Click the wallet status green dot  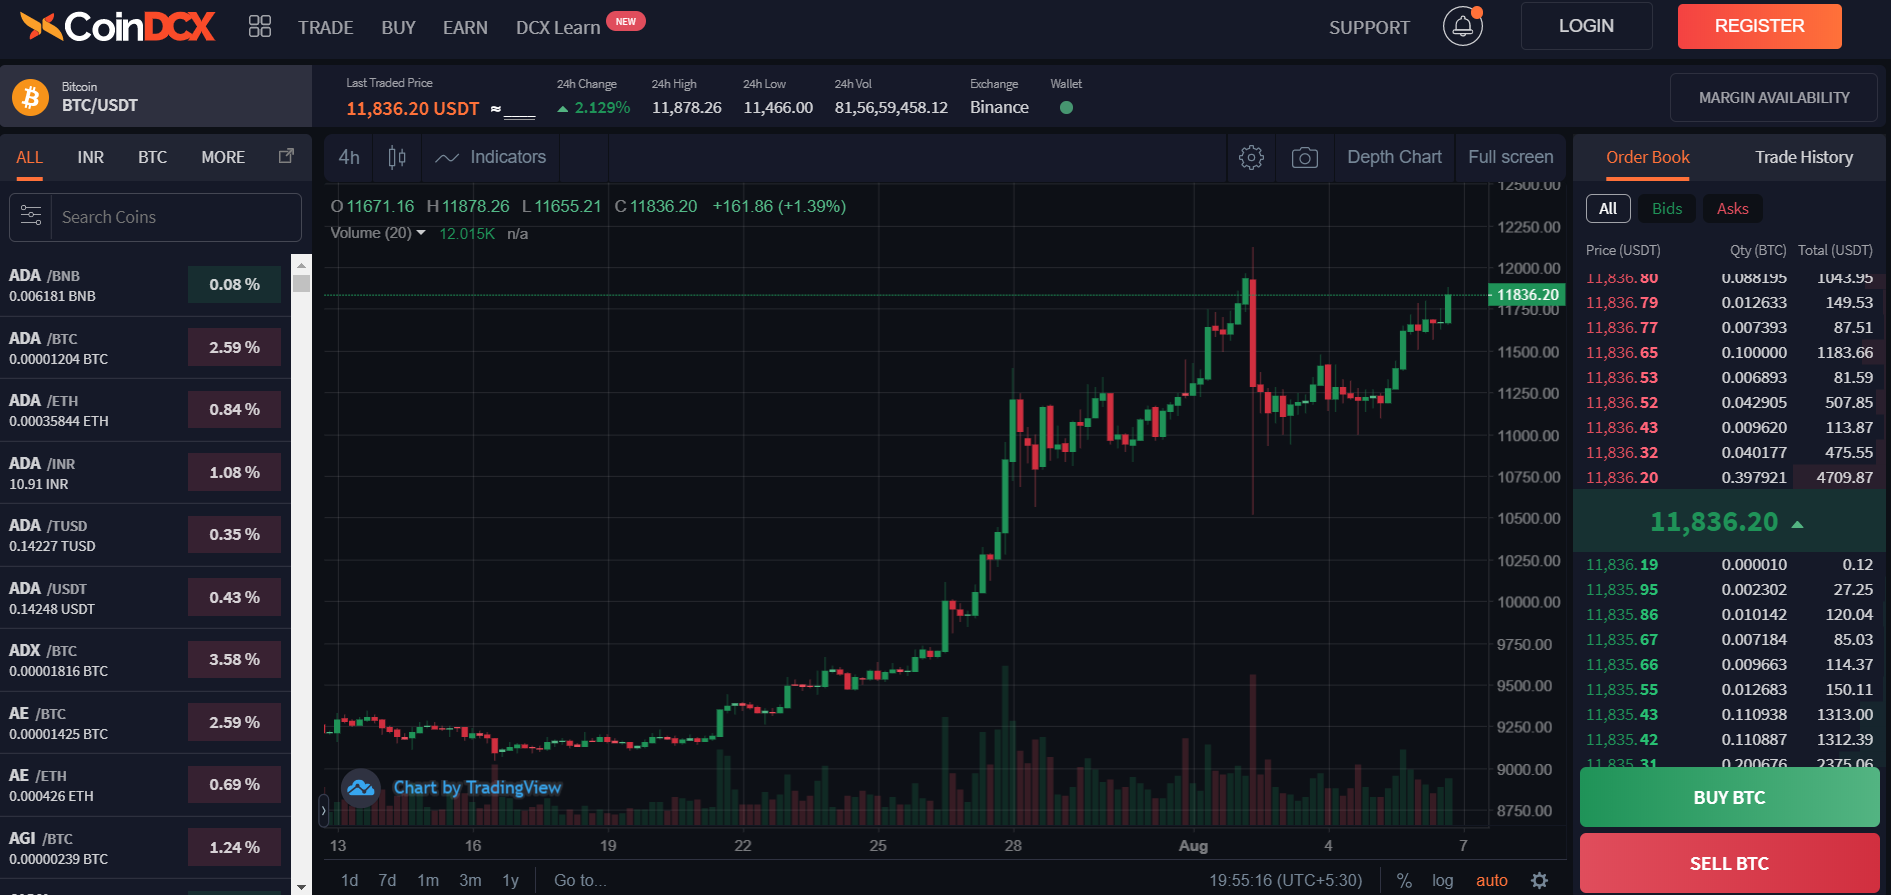pos(1066,107)
